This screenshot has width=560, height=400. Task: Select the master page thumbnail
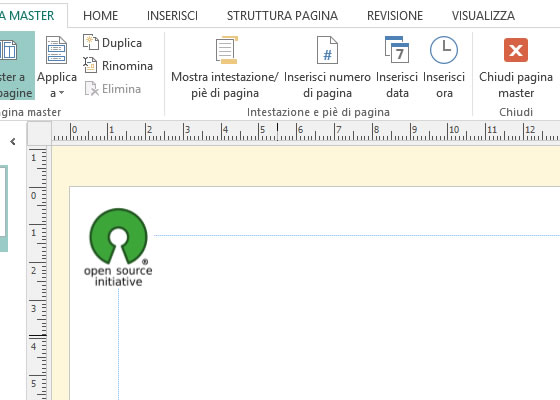pos(3,202)
